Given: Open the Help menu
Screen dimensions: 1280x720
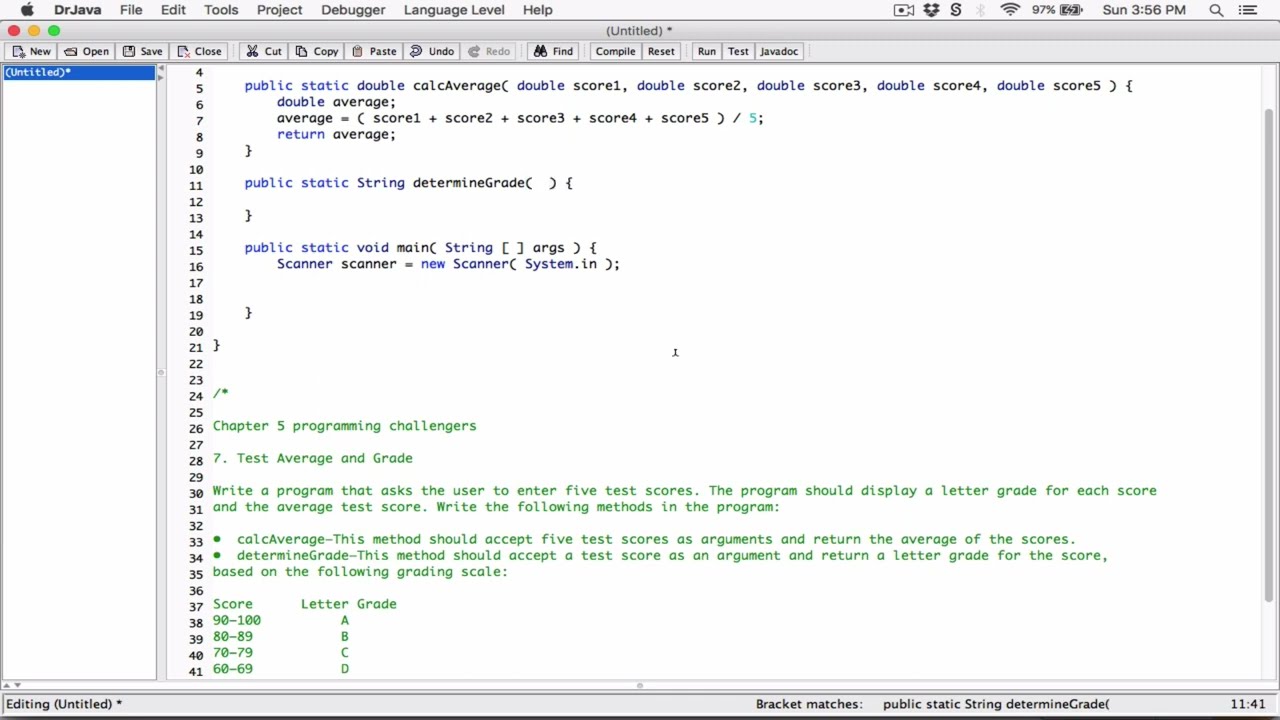Looking at the screenshot, I should [537, 10].
